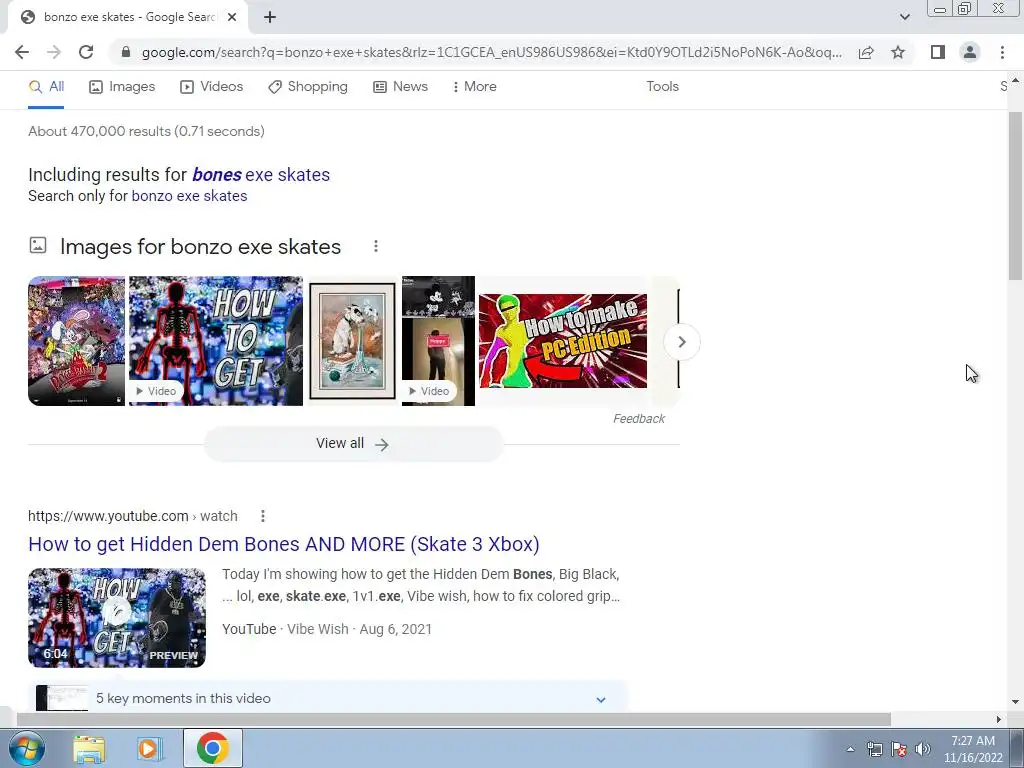Click the horizontal scrollbar right arrow

pos(999,719)
